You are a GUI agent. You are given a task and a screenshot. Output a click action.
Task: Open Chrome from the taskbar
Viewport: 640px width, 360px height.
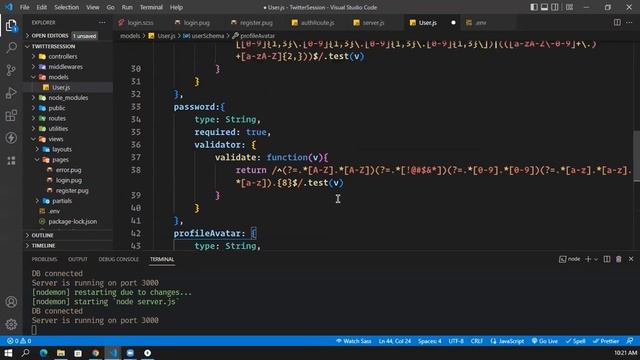(x=95, y=353)
